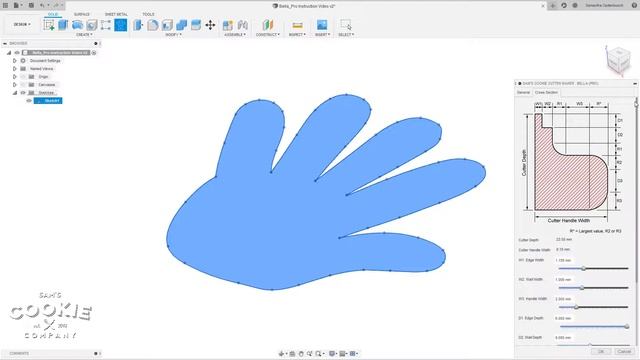Select Sketch1 in the browser
The width and height of the screenshot is (640, 360).
coord(48,101)
